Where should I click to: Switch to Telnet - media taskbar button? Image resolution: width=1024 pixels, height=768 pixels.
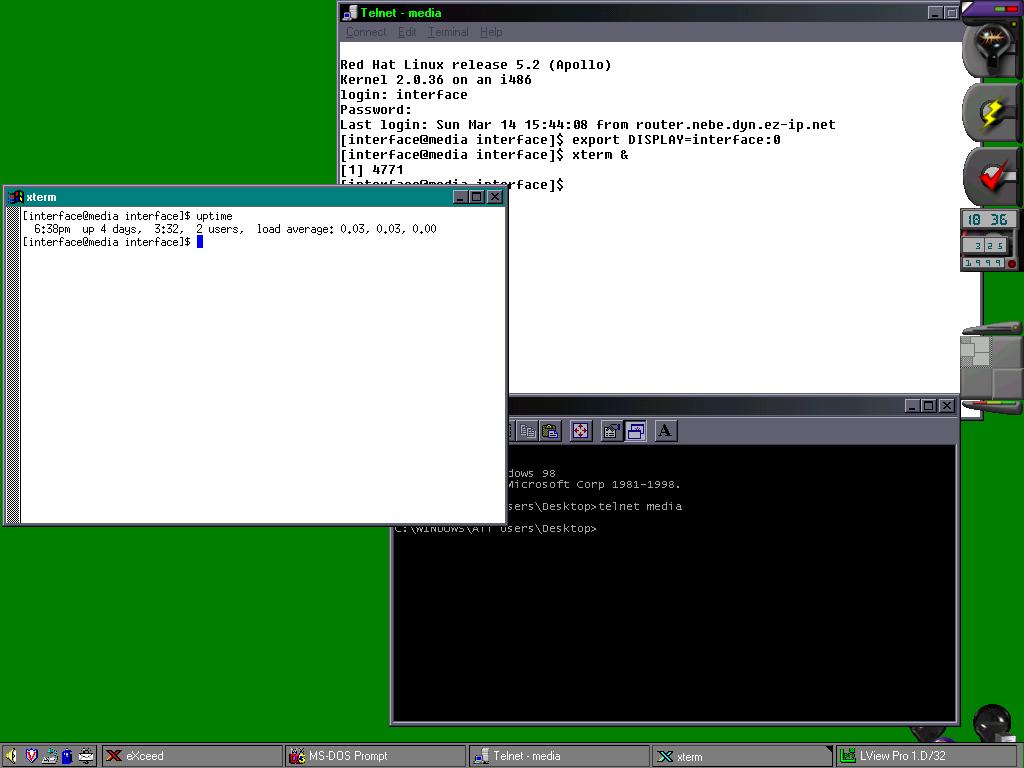(x=559, y=756)
